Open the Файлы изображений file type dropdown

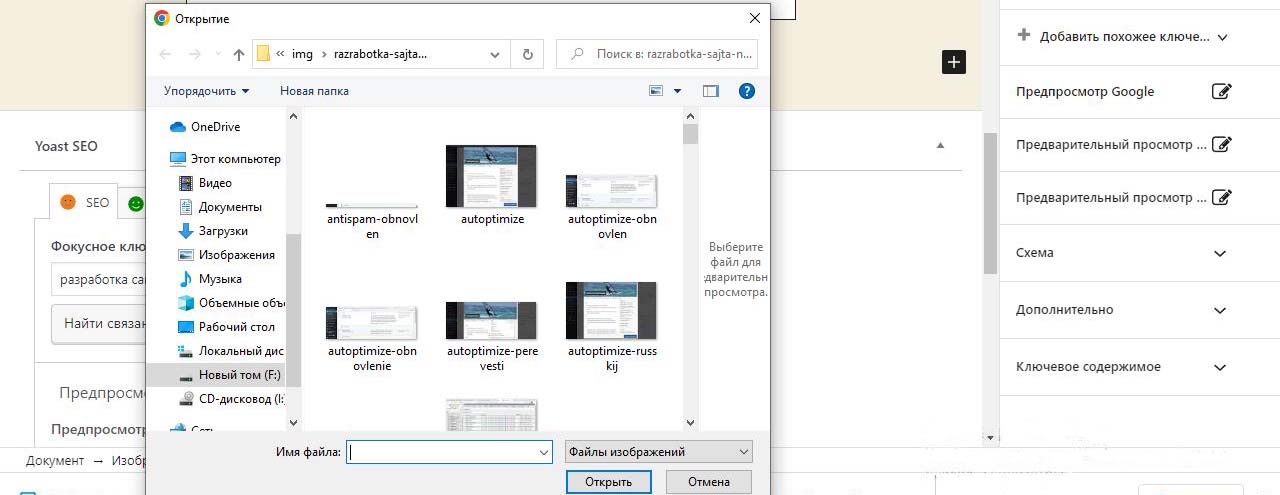[658, 452]
